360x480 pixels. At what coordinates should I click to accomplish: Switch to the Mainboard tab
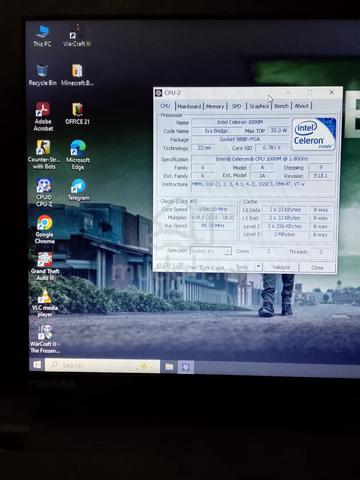click(x=189, y=106)
